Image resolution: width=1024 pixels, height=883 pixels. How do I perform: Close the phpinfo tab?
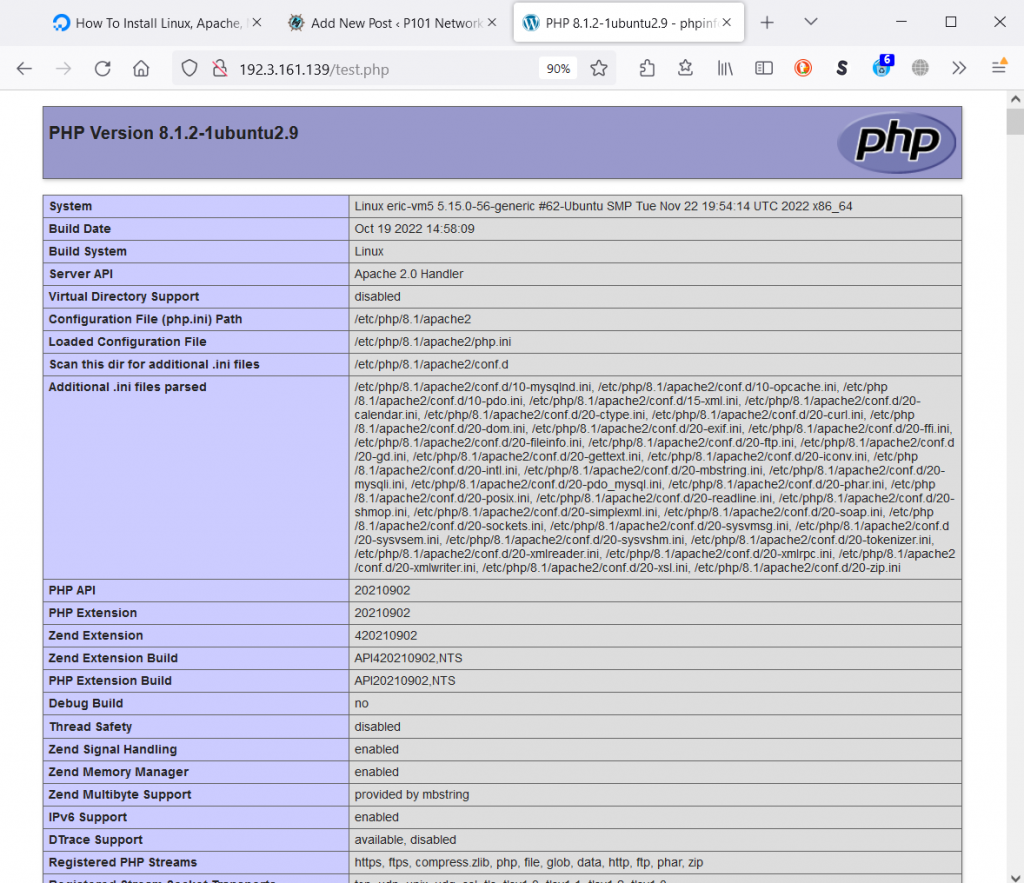pyautogui.click(x=726, y=23)
